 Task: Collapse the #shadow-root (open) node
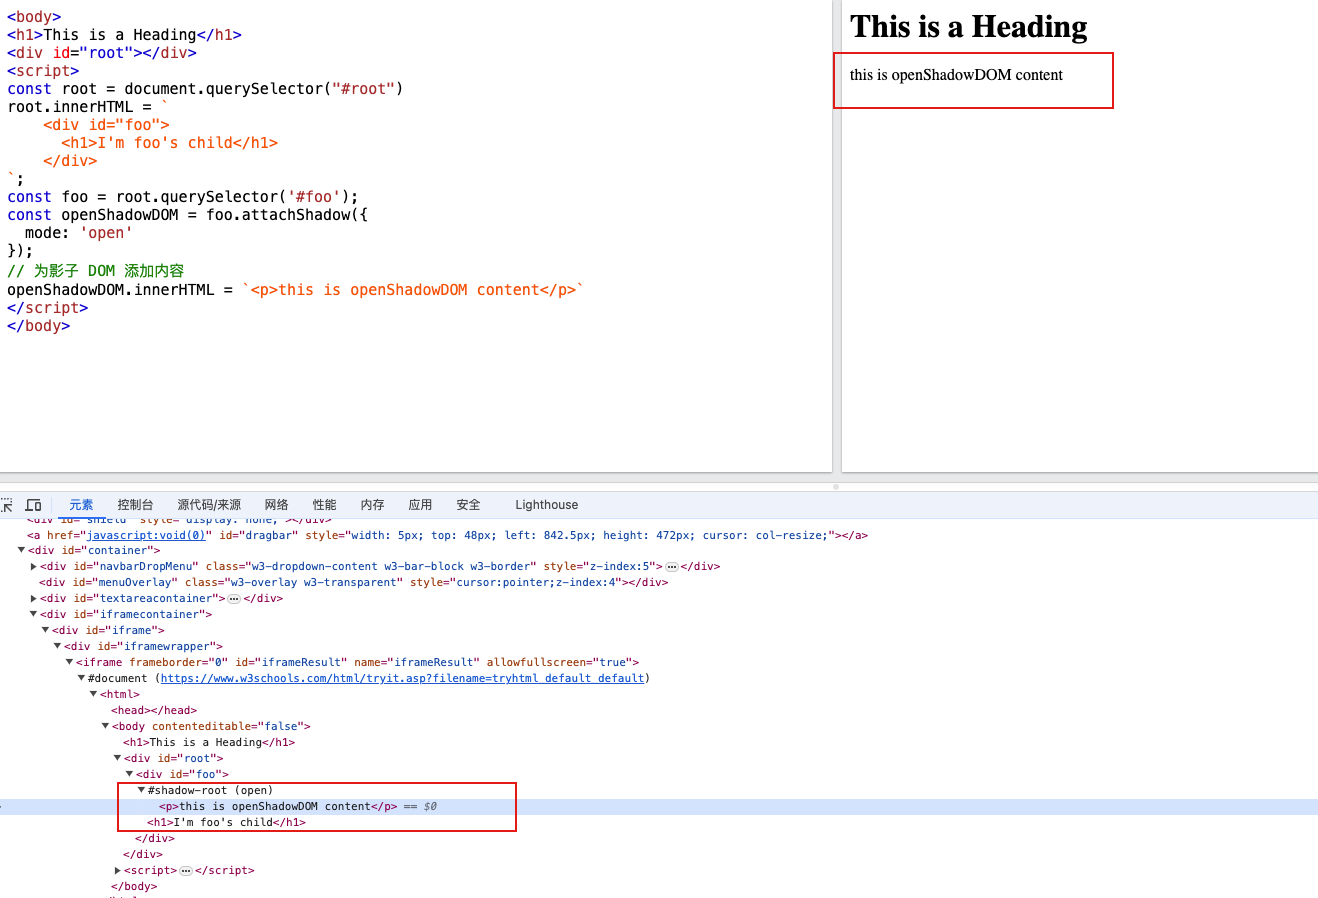[x=141, y=791]
